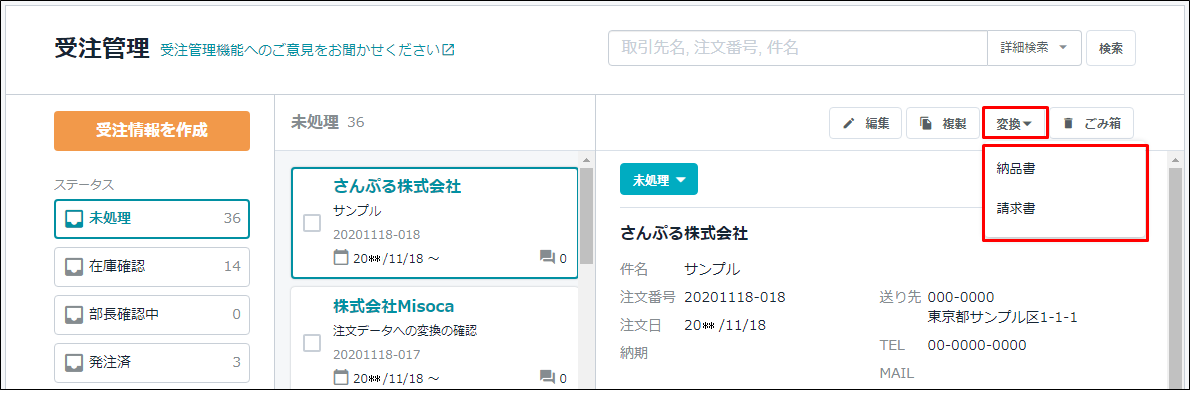Select the 発注済 status filter
The width and height of the screenshot is (1190, 393).
pyautogui.click(x=152, y=363)
